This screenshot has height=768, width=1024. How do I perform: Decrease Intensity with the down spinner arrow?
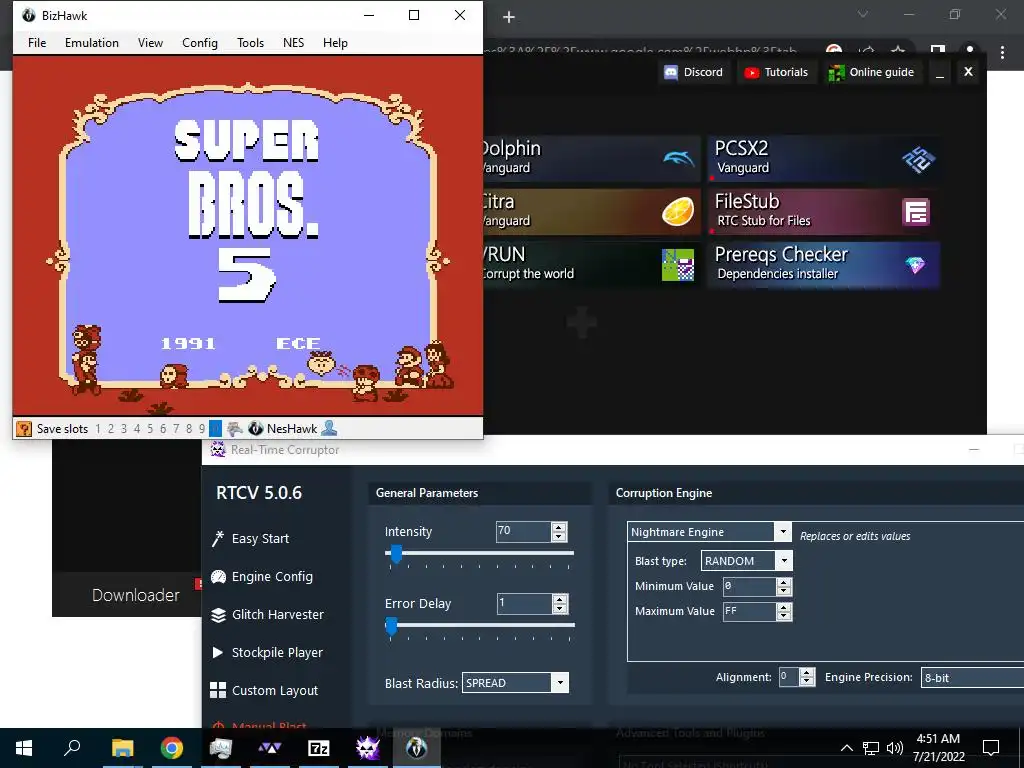559,537
